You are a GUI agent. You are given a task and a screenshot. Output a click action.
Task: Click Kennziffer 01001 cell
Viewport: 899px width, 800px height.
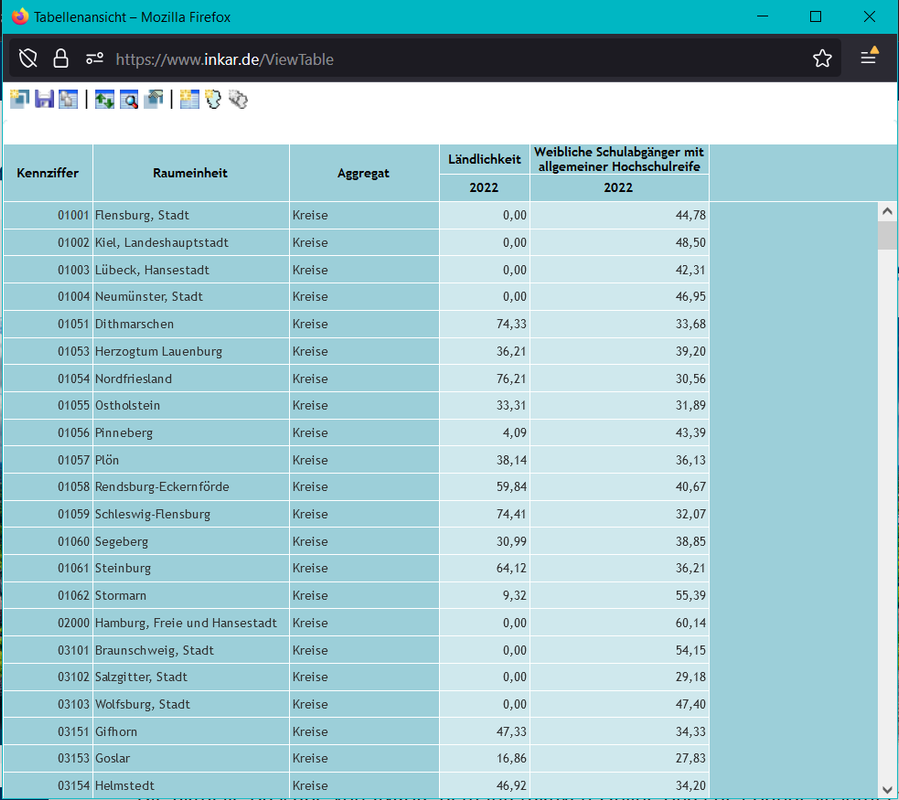click(x=48, y=215)
